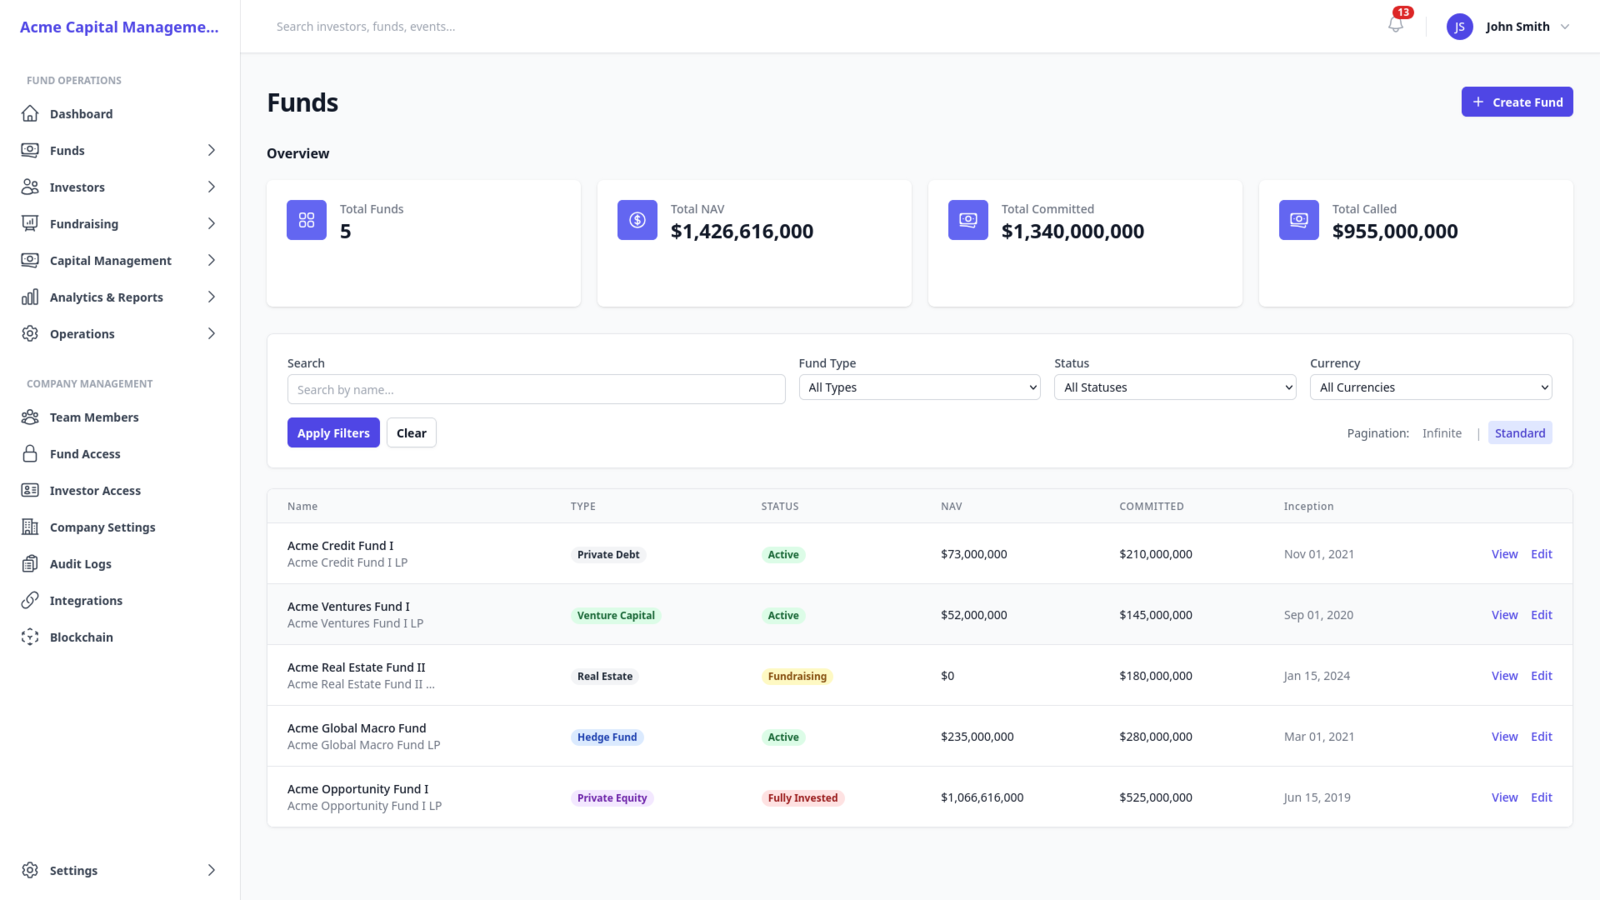This screenshot has width=1600, height=900.
Task: Switch pagination to Infinite
Action: point(1442,433)
